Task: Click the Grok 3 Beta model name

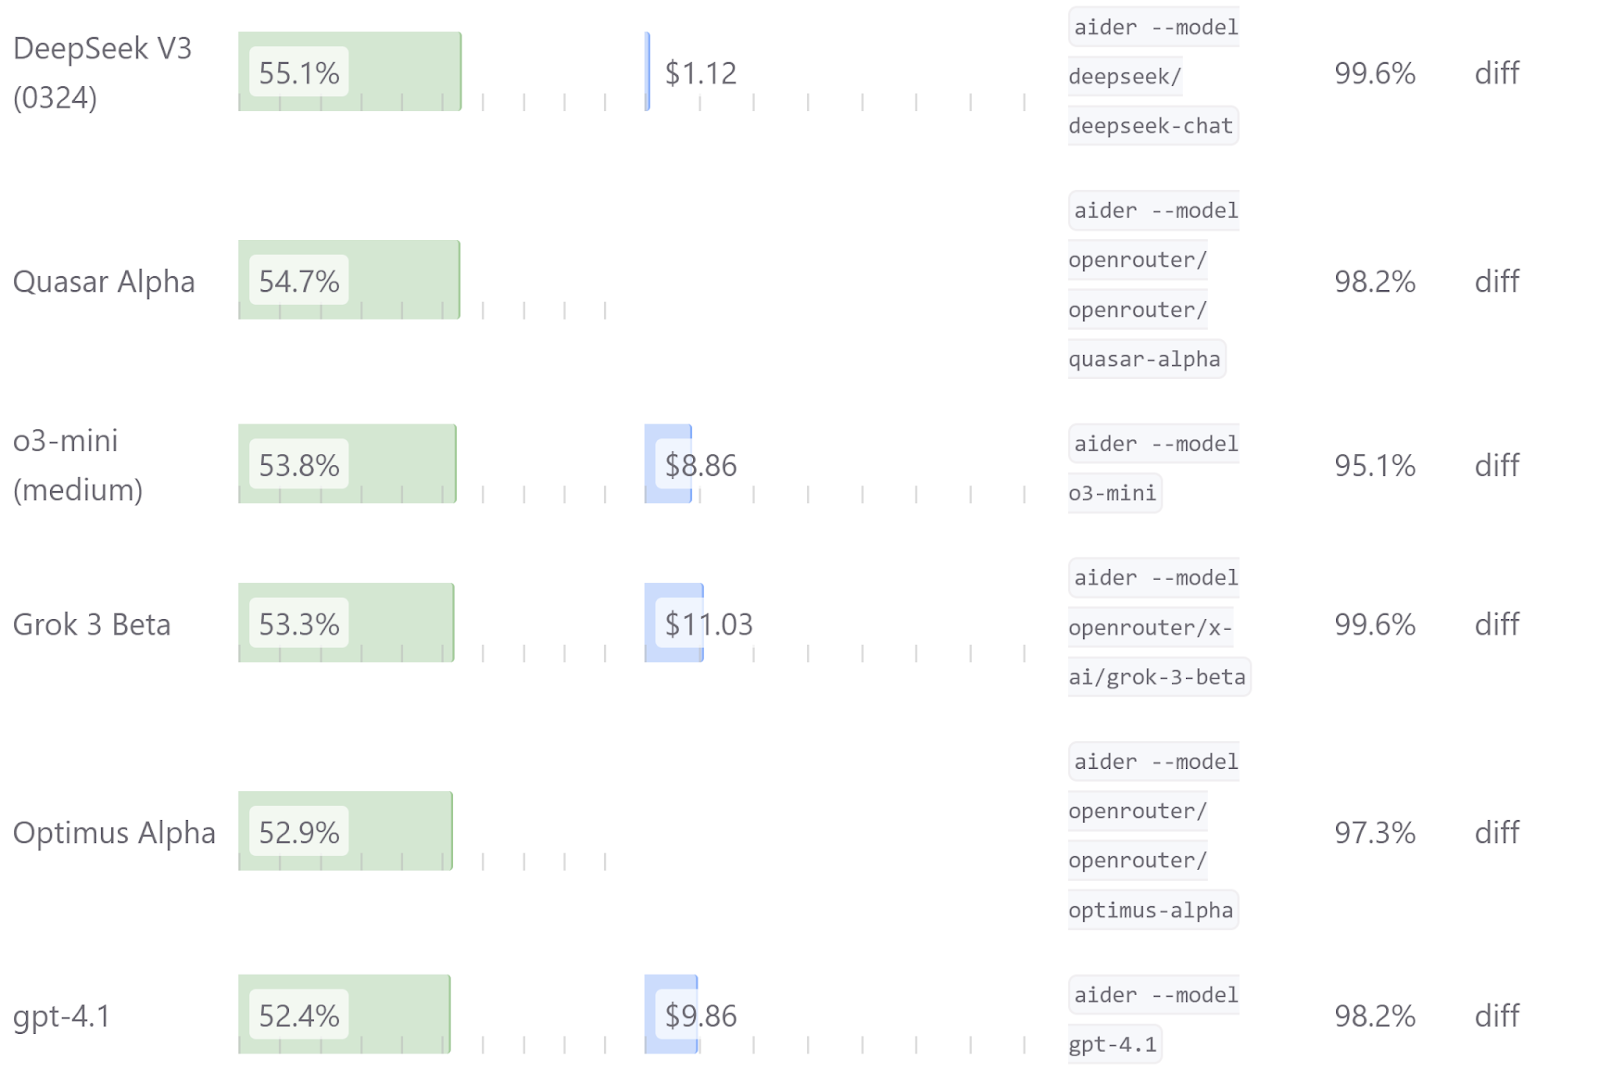Action: (x=92, y=625)
